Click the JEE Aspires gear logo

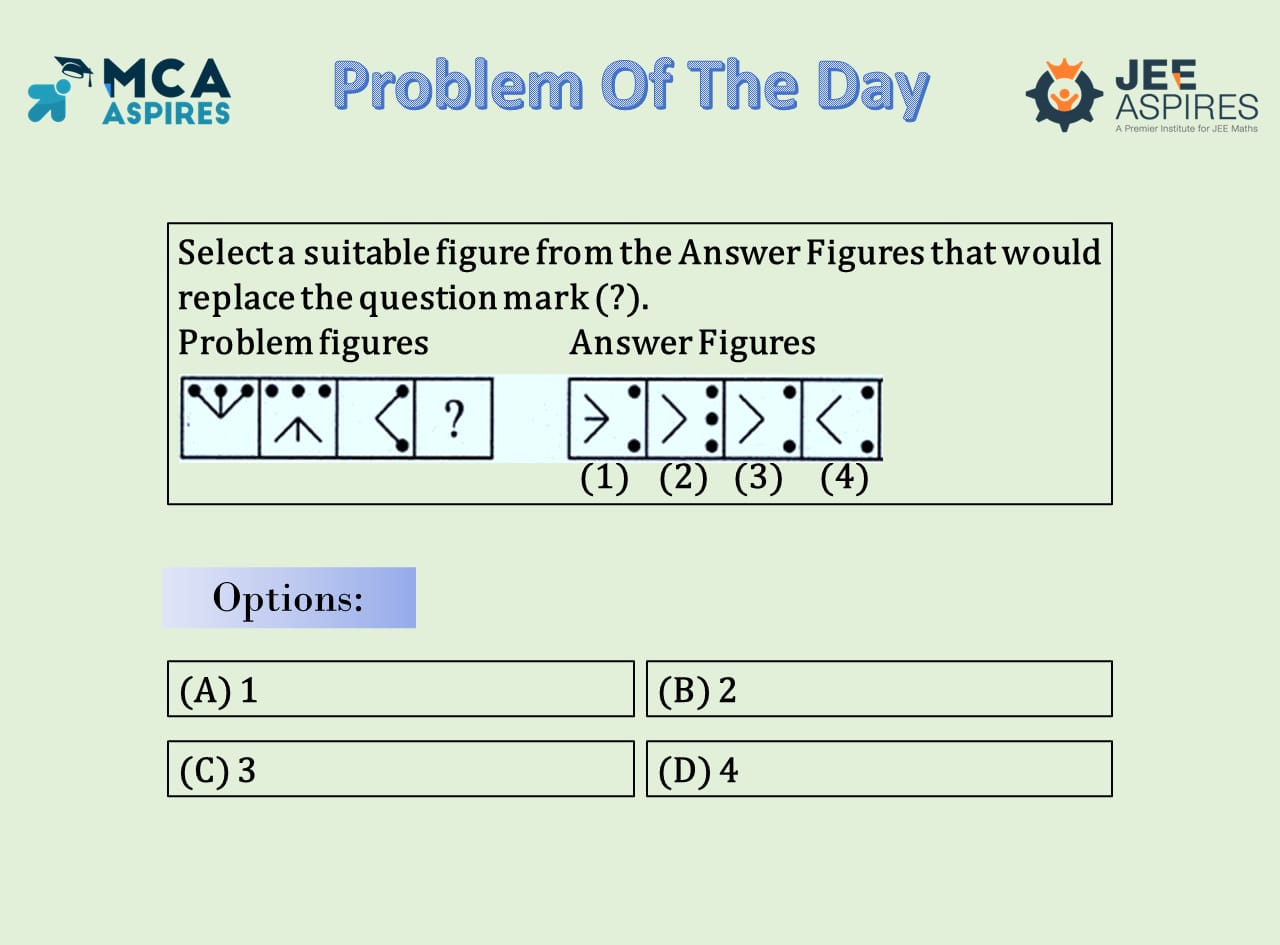point(1064,94)
